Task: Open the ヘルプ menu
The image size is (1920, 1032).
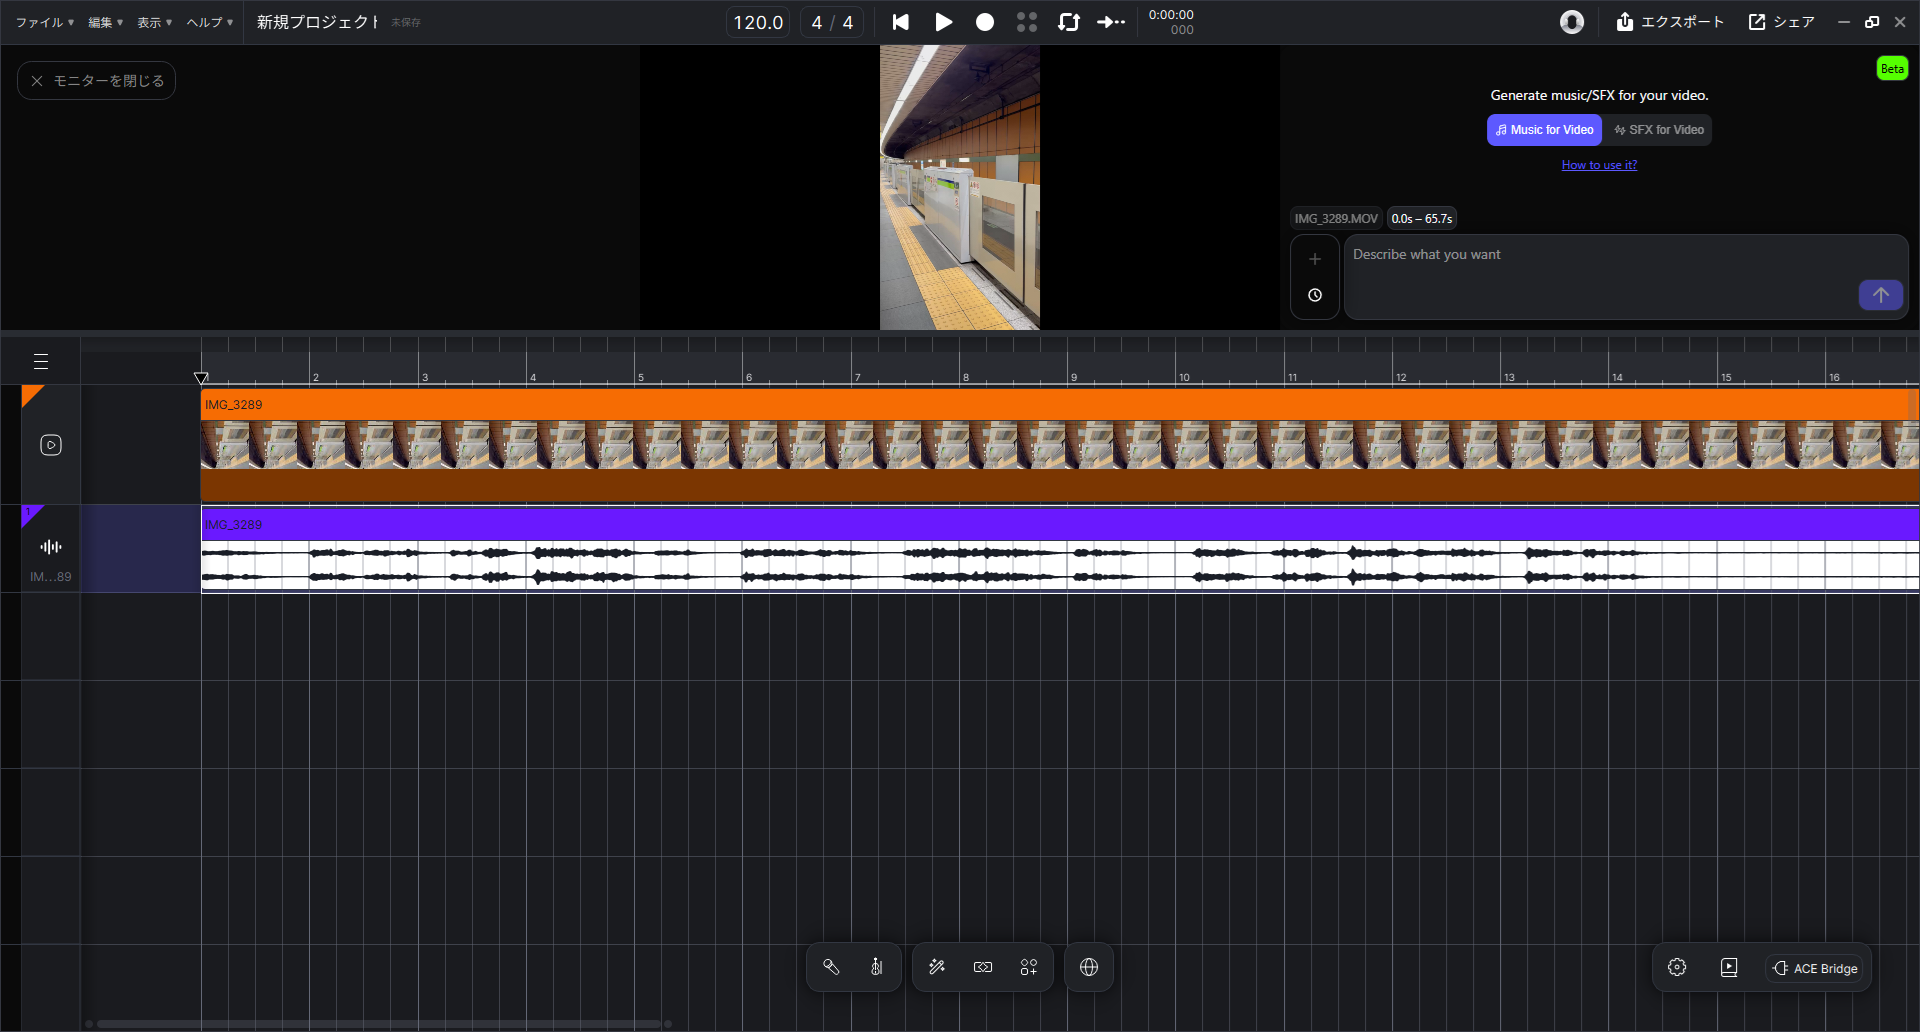Action: click(x=209, y=22)
